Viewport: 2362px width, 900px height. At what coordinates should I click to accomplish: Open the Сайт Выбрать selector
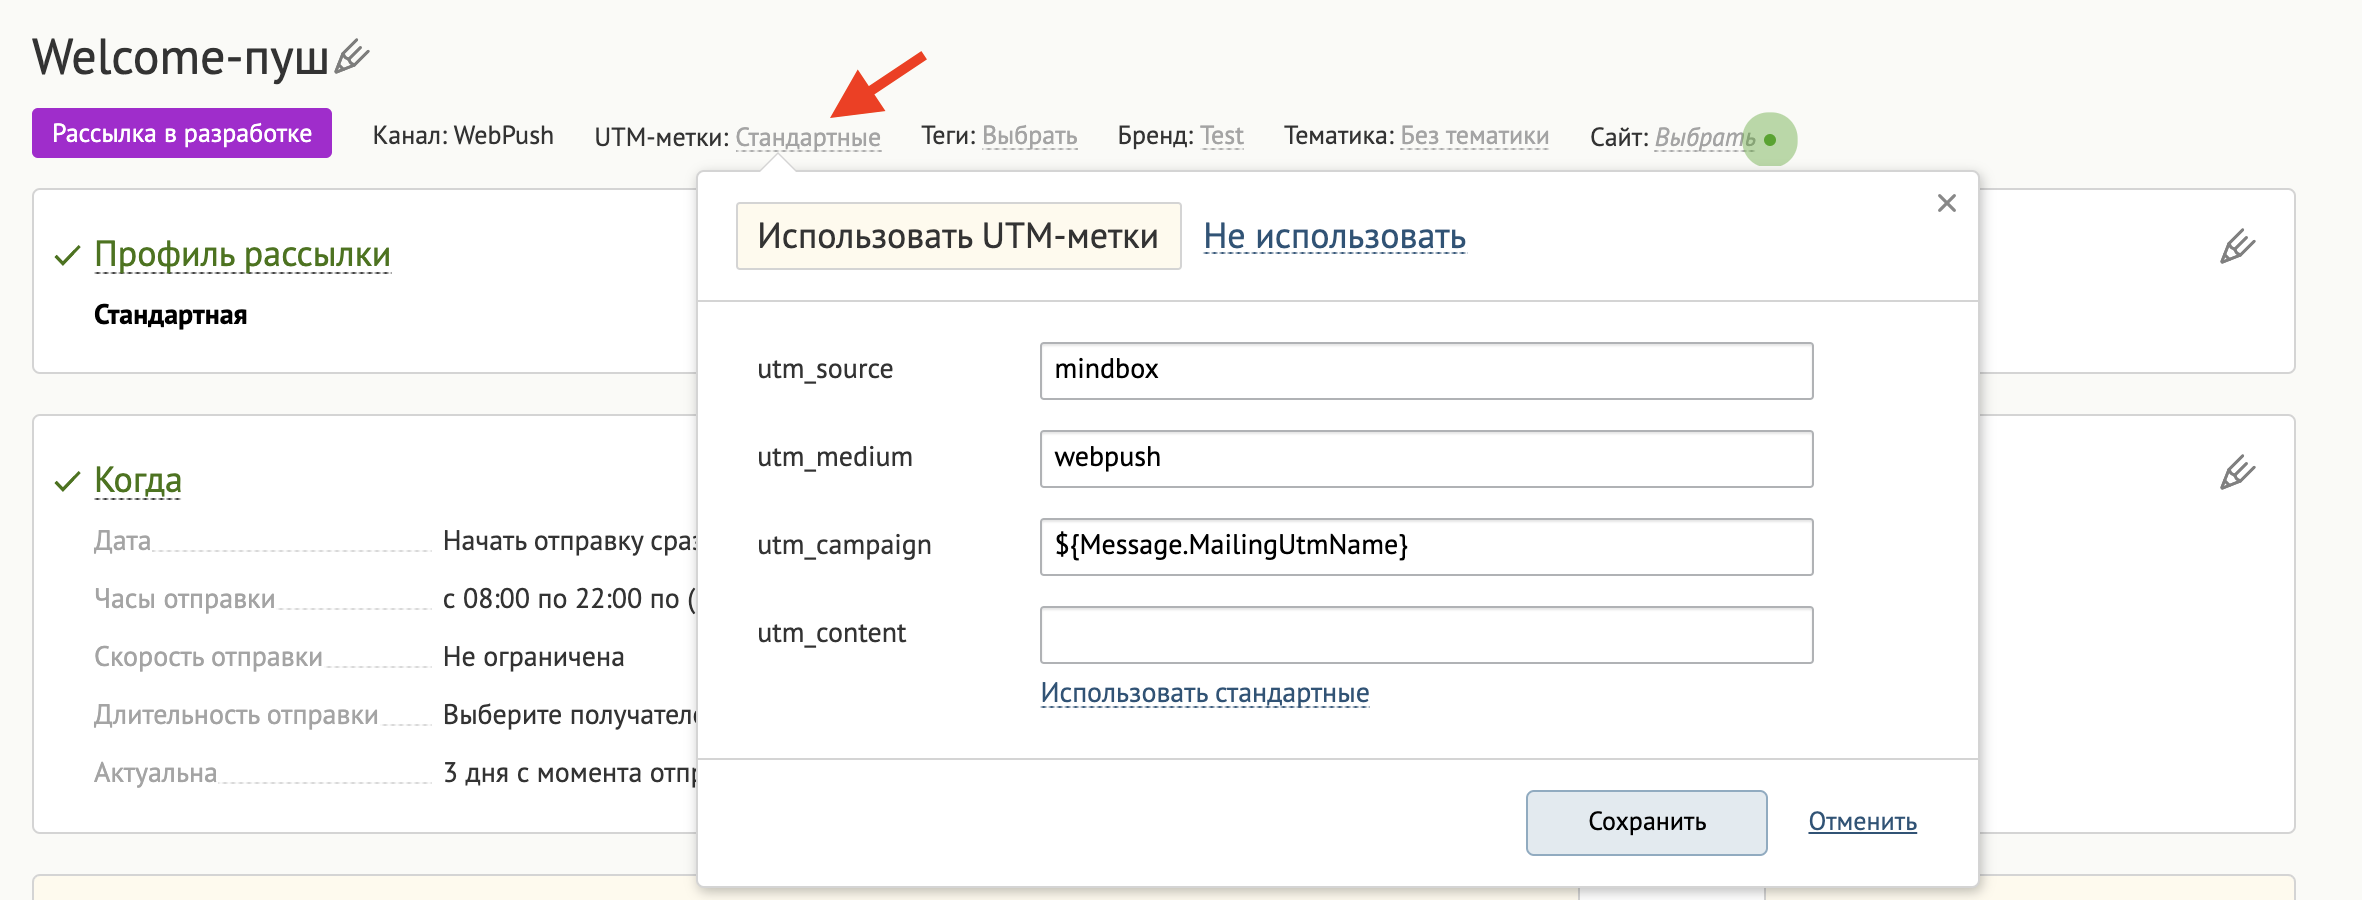click(x=1704, y=137)
